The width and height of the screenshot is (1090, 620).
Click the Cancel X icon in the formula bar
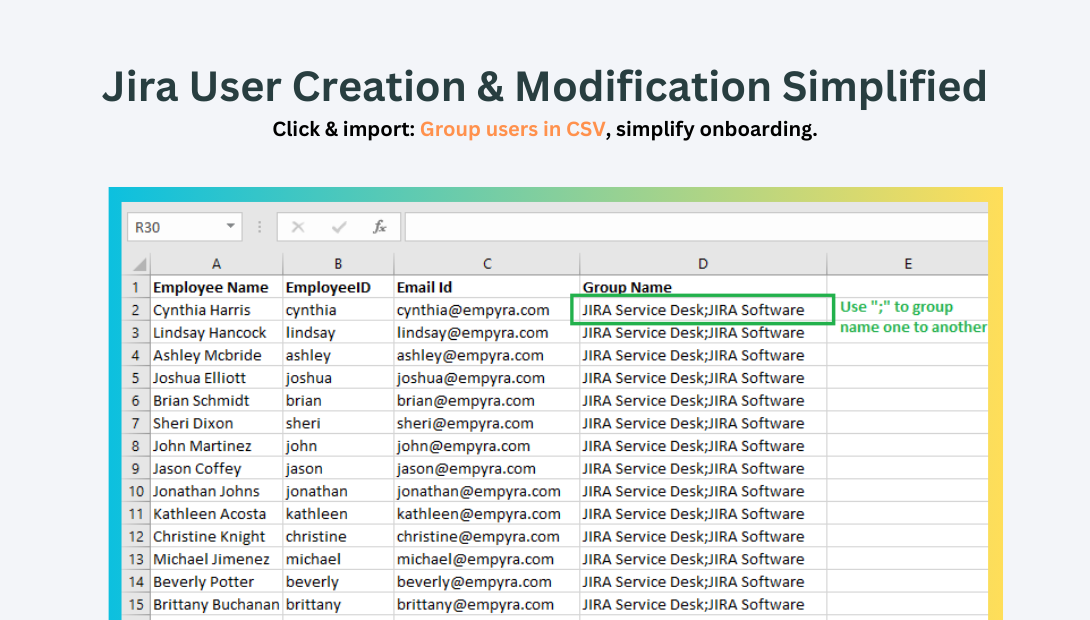tap(297, 227)
